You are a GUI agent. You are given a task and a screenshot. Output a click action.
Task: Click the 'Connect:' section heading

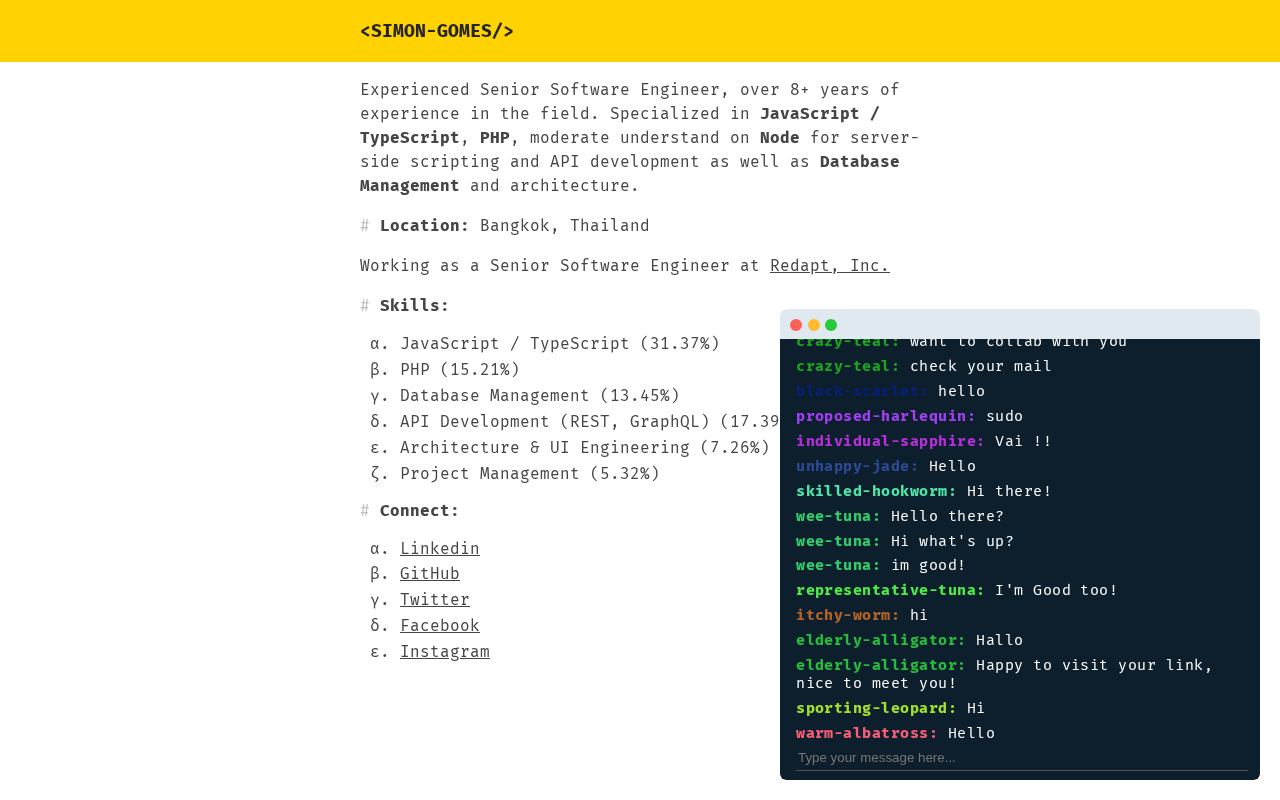pyautogui.click(x=420, y=511)
